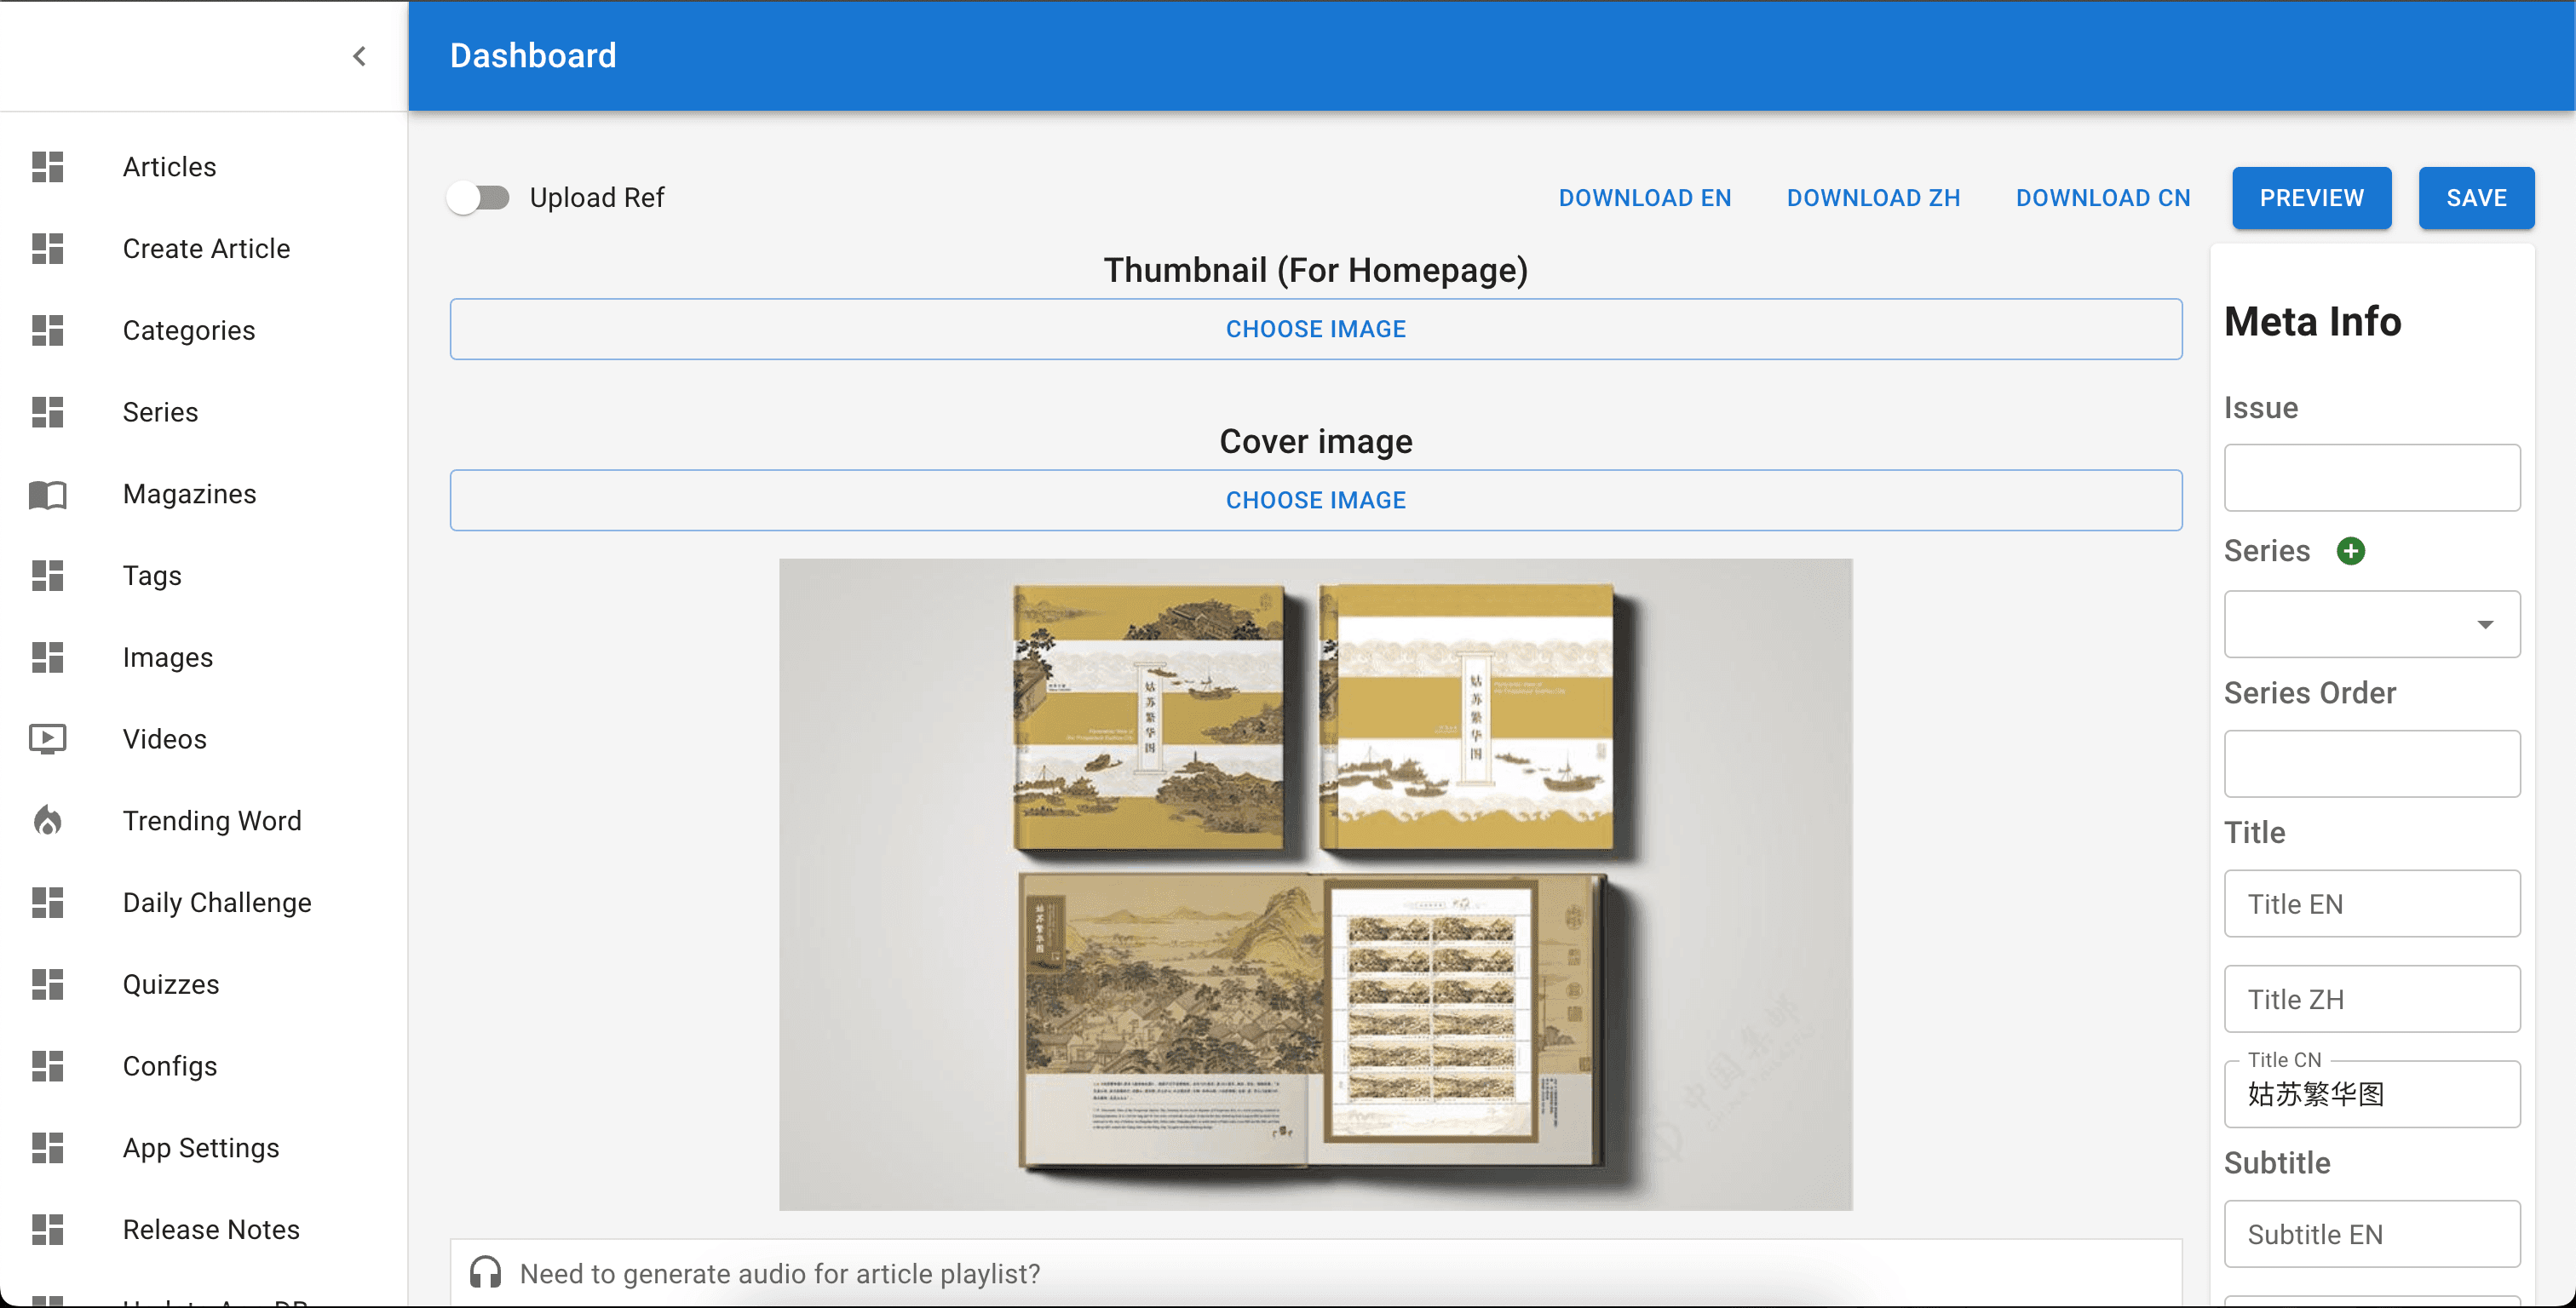Click the Configs sidebar icon
This screenshot has width=2576, height=1308.
click(x=47, y=1066)
